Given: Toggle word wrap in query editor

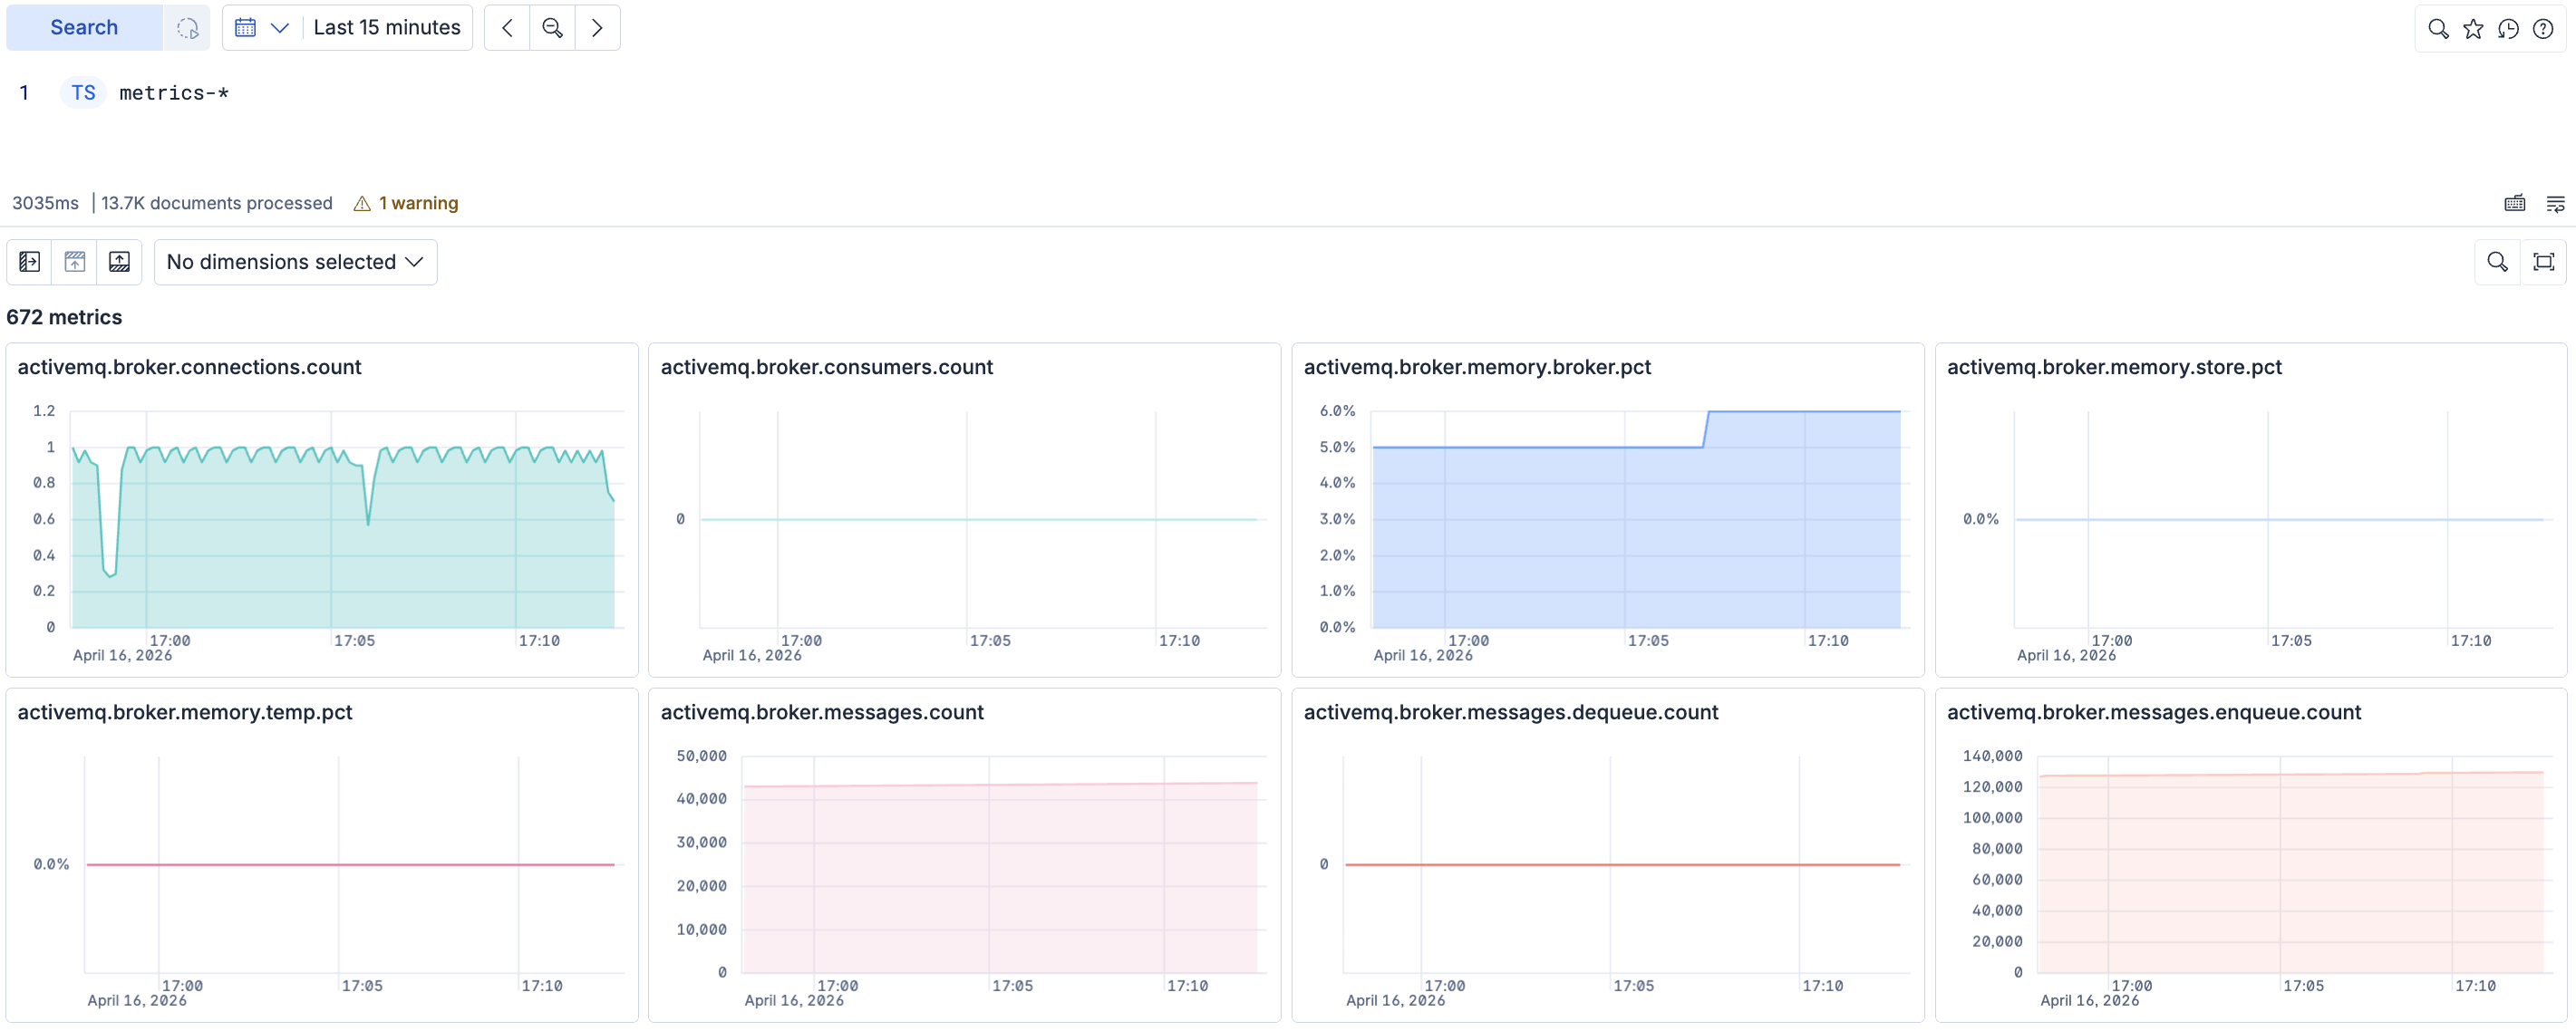Looking at the screenshot, I should 2554,203.
